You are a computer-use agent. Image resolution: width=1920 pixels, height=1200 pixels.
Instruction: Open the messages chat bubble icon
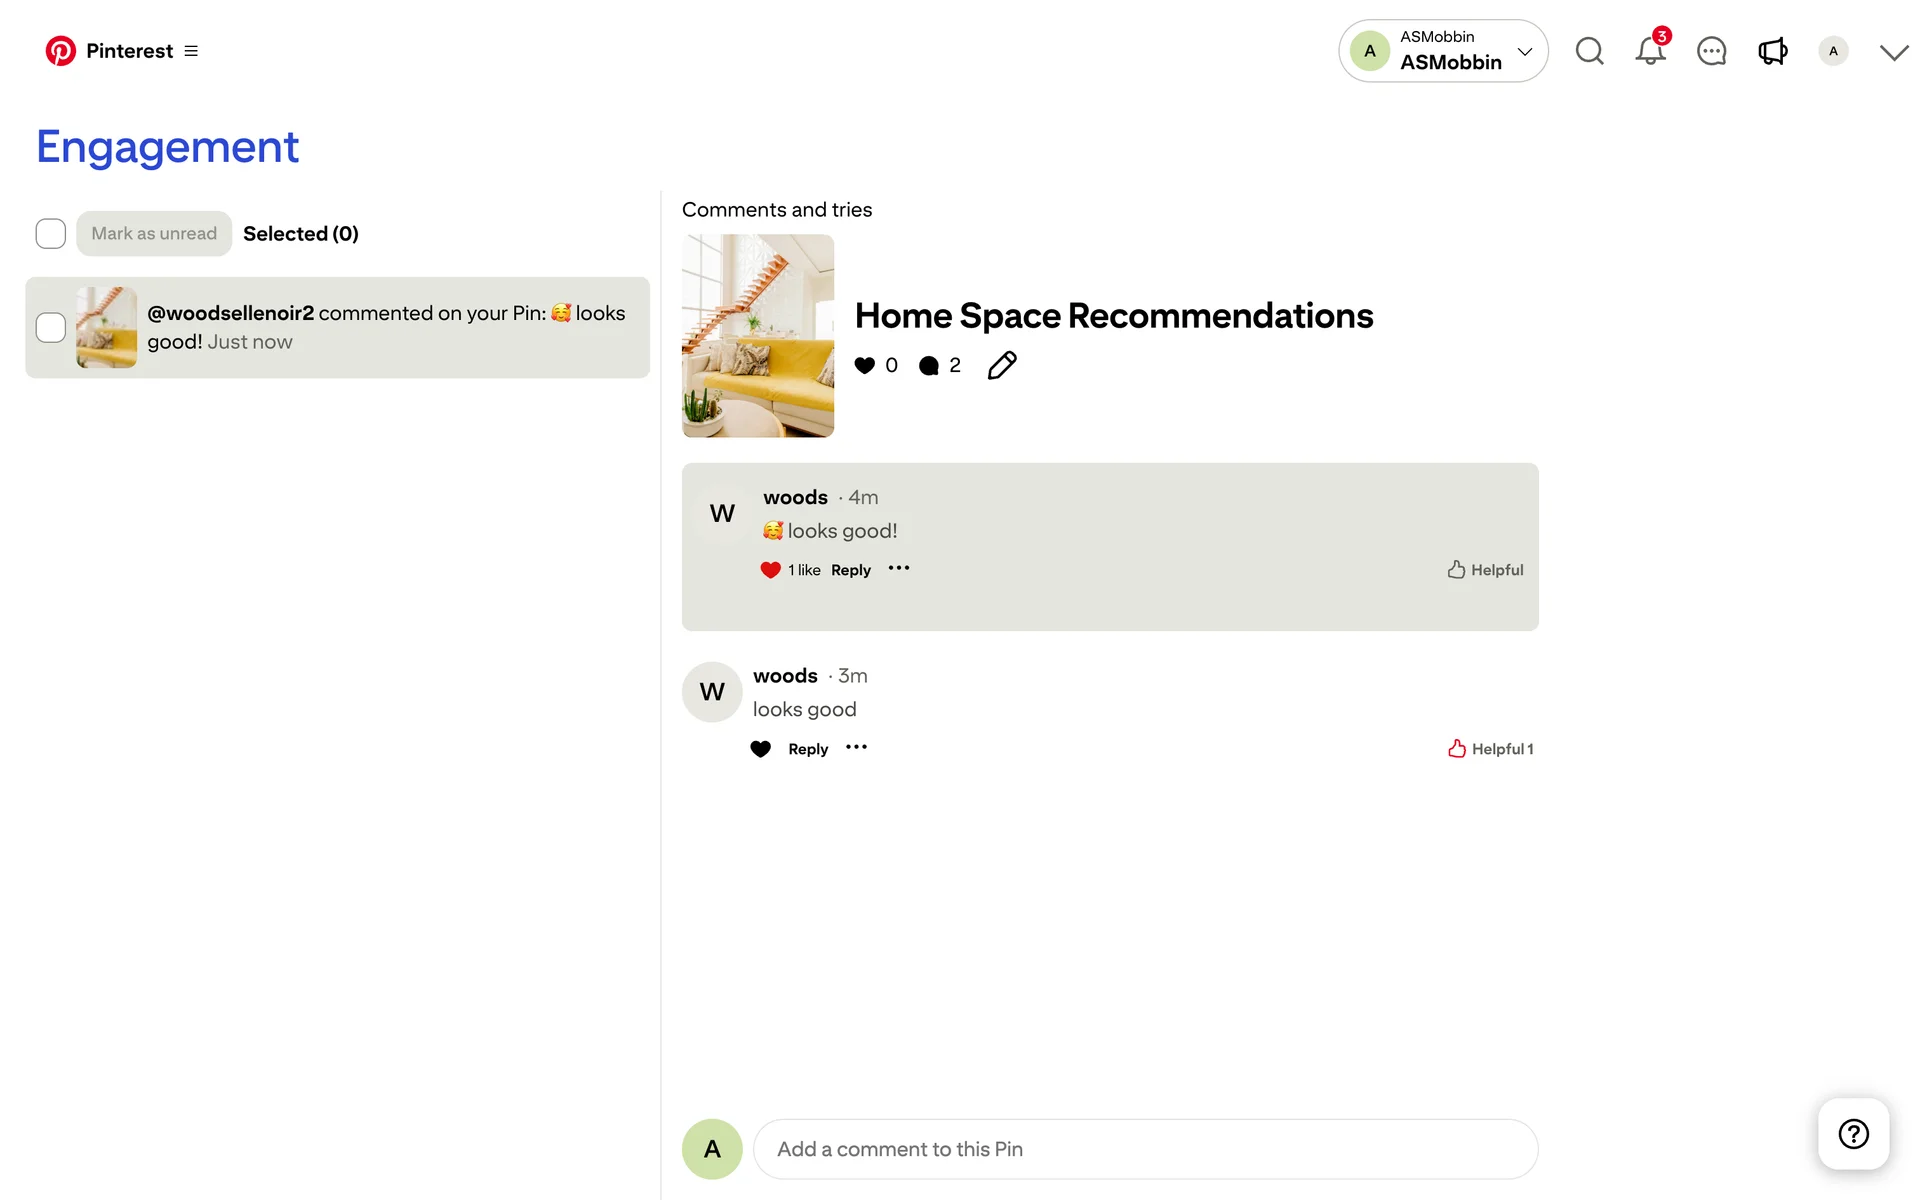coord(1711,51)
